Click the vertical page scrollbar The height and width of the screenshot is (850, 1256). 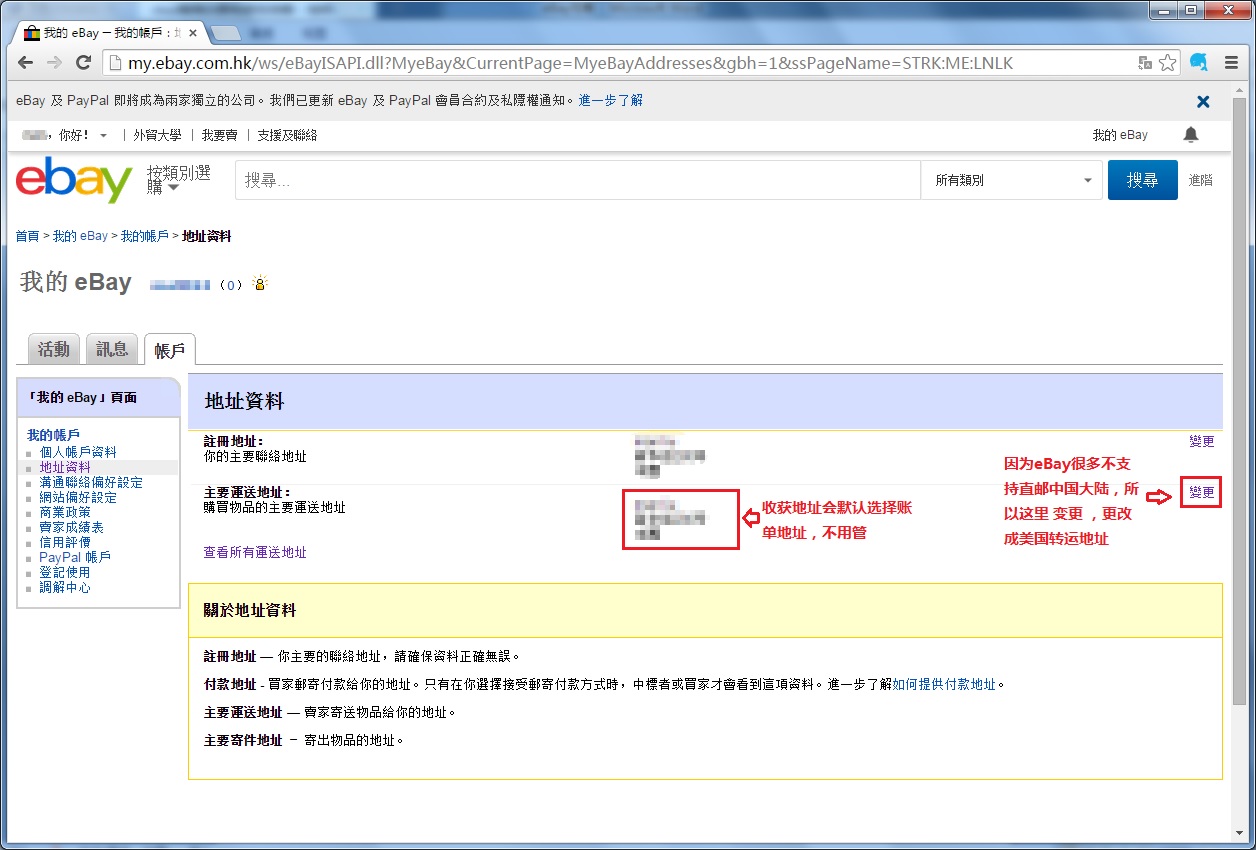click(1240, 400)
